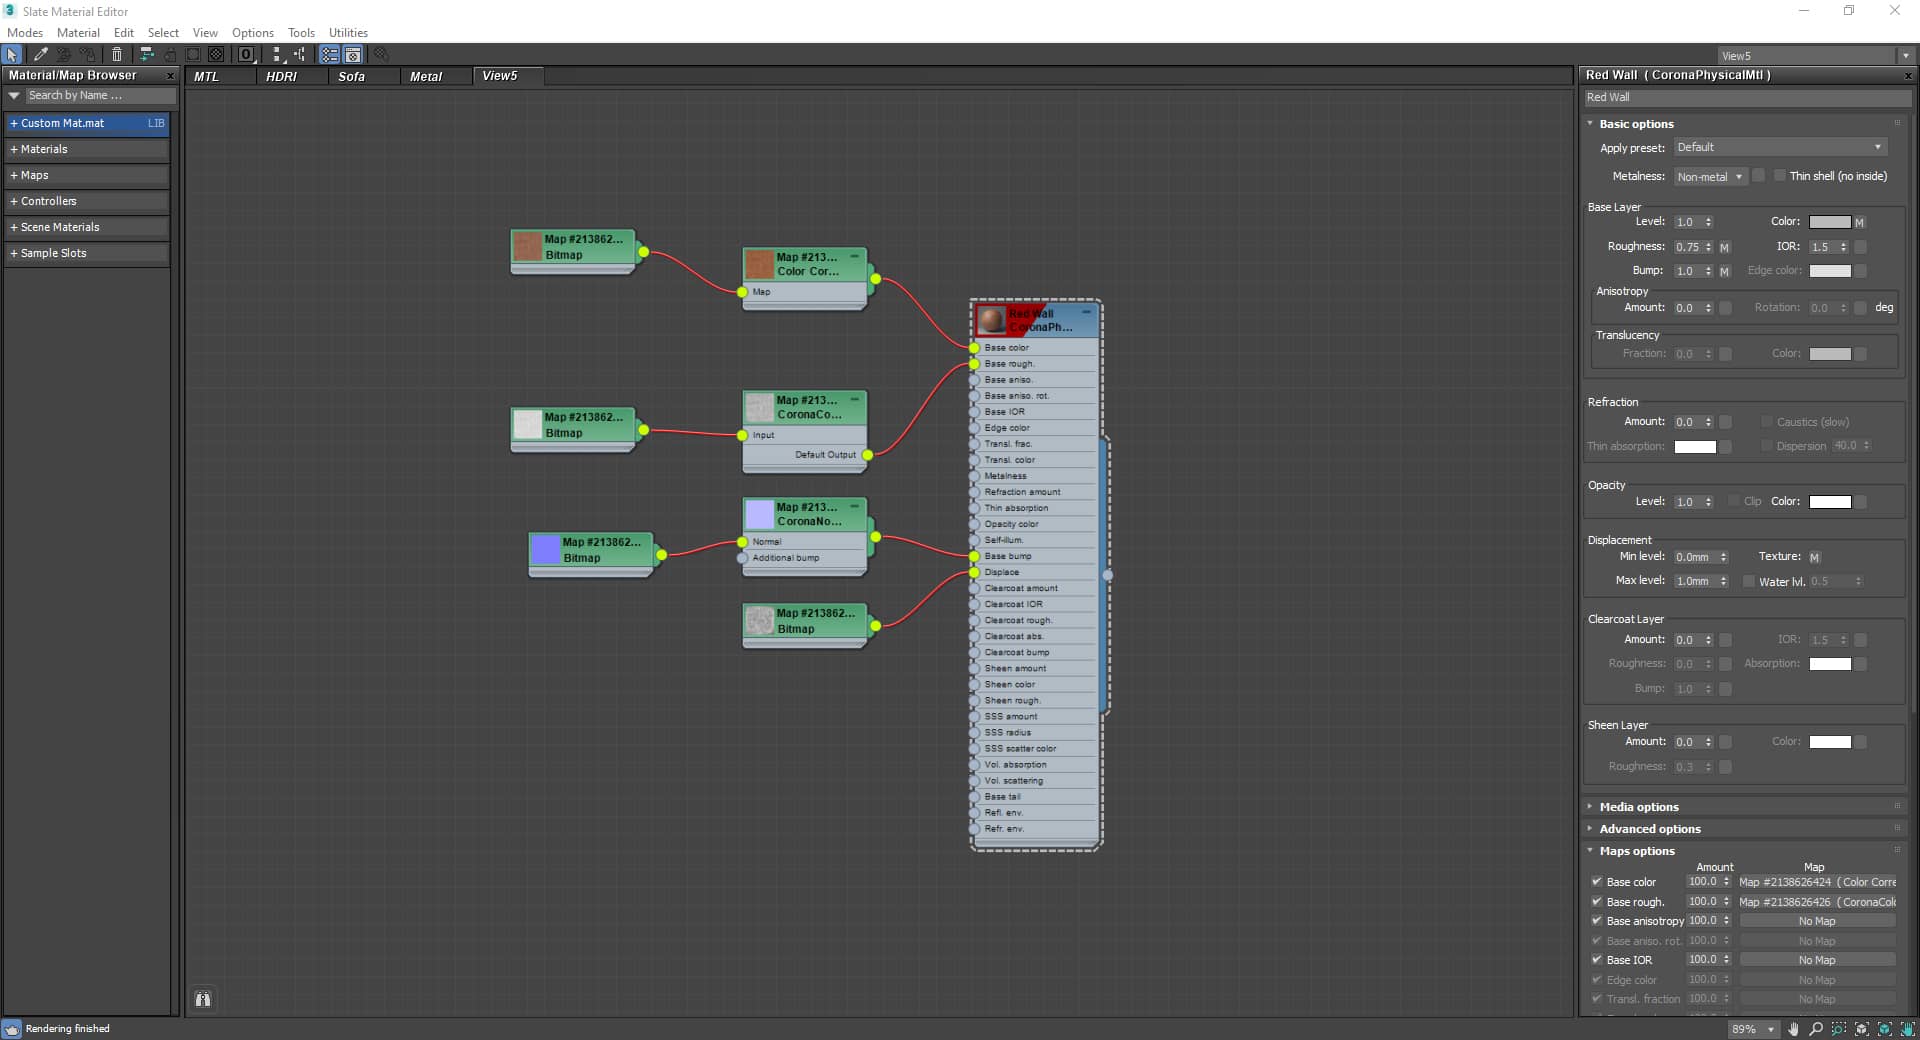1920x1040 pixels.
Task: Click the Base IOR No Map button
Action: [1816, 960]
